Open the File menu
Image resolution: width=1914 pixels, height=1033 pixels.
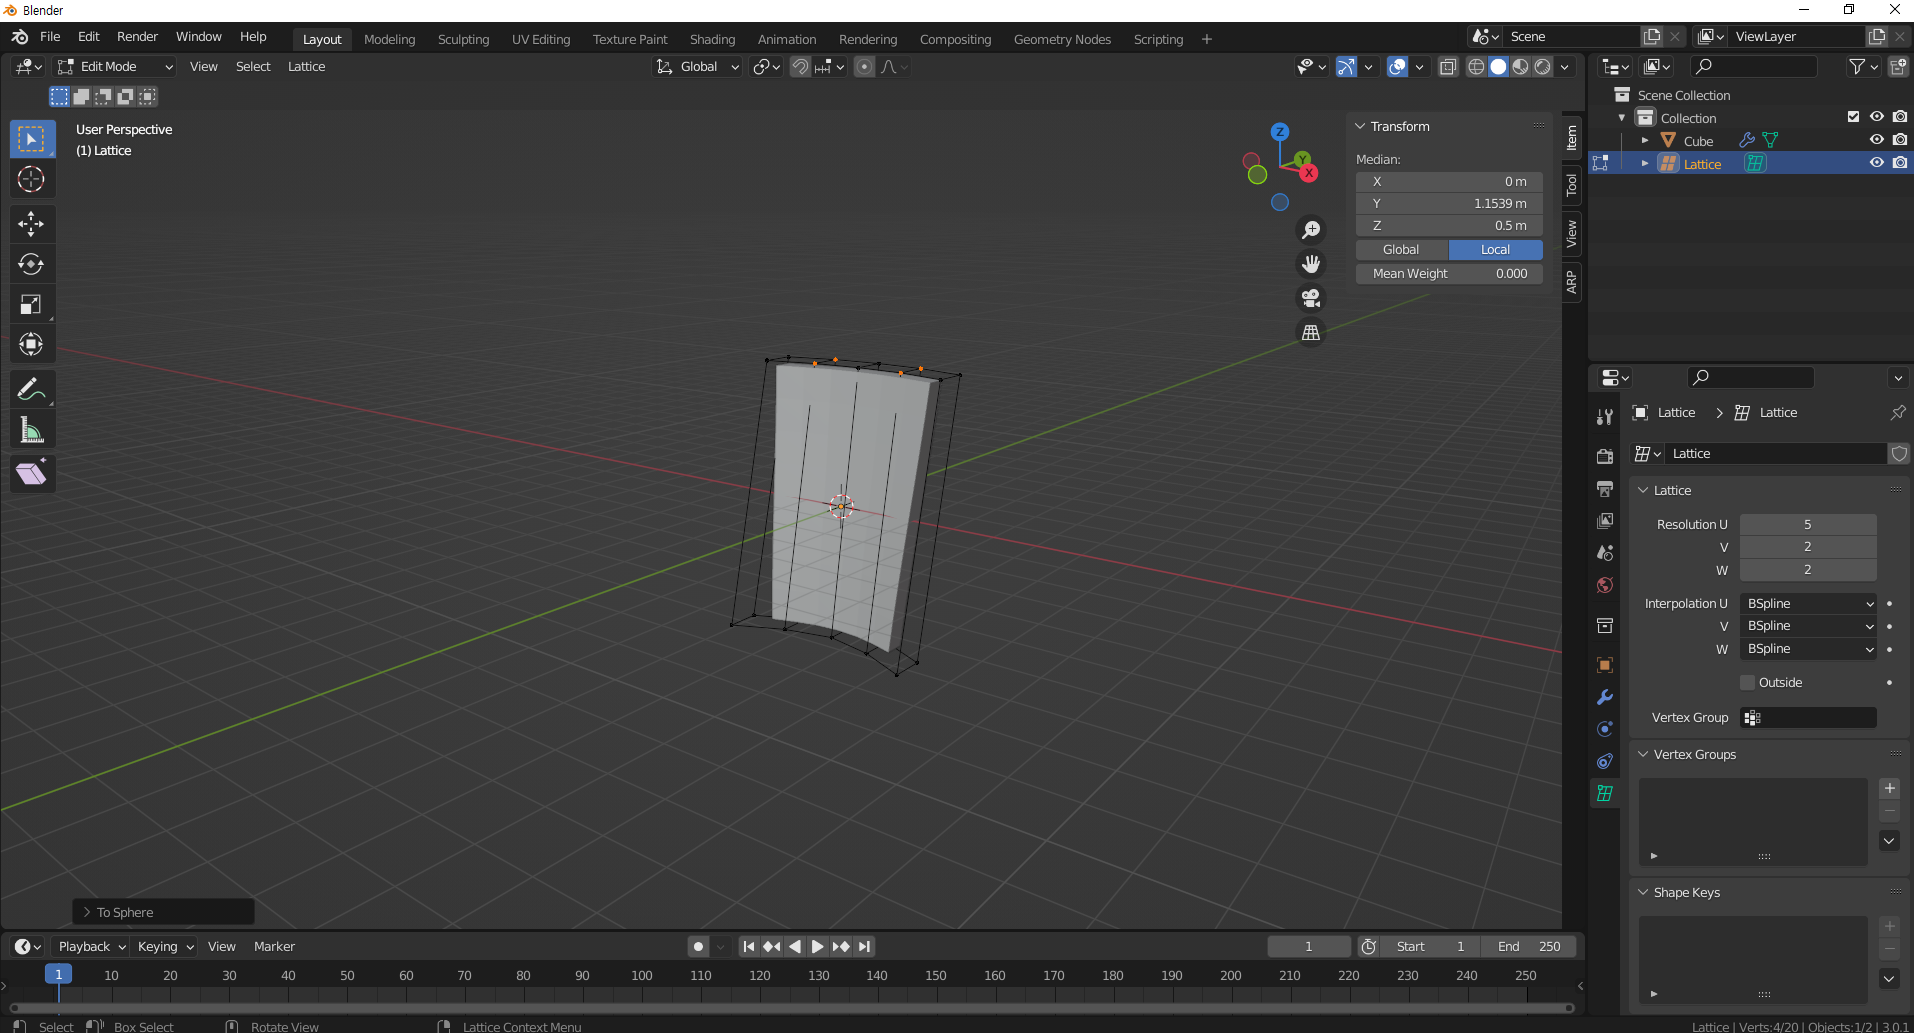(x=50, y=37)
